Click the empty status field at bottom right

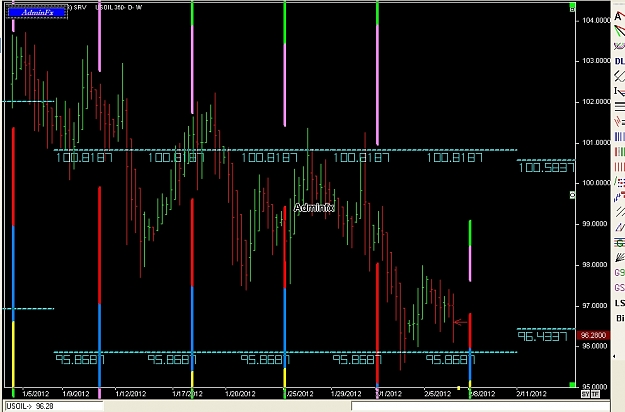click(x=480, y=406)
